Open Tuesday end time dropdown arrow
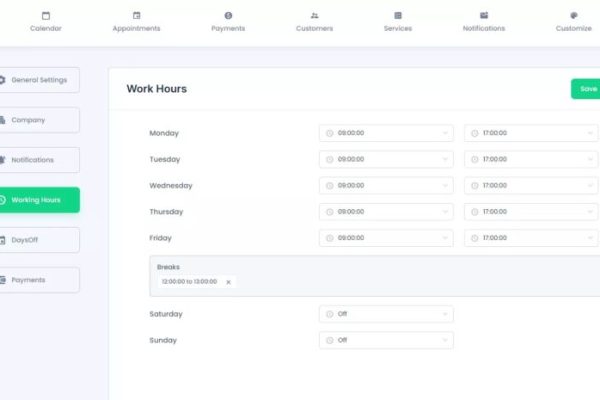This screenshot has height=400, width=600. [x=590, y=159]
